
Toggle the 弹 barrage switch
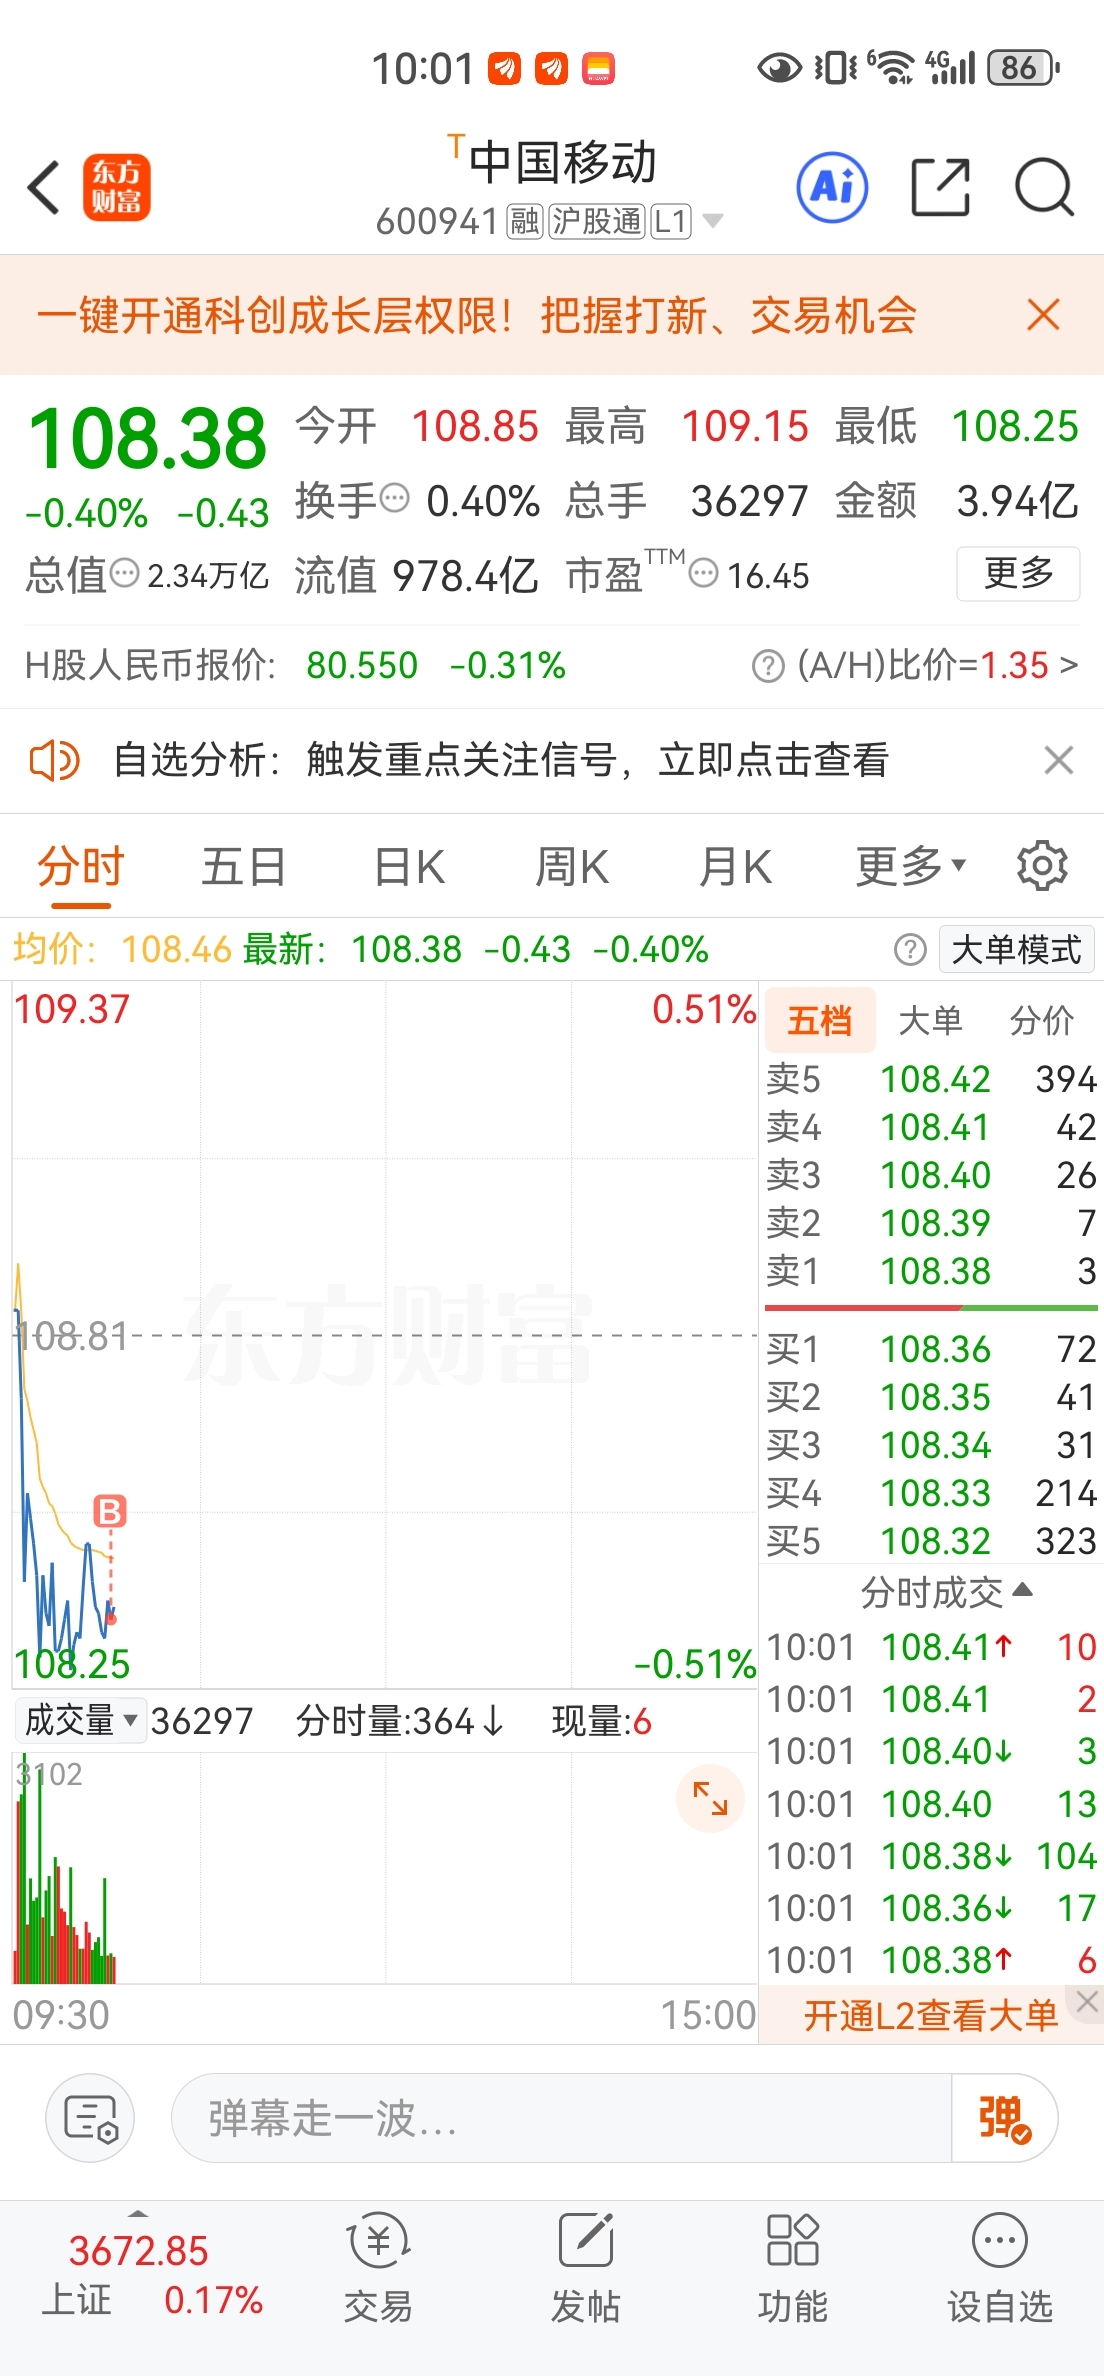pos(1003,2118)
